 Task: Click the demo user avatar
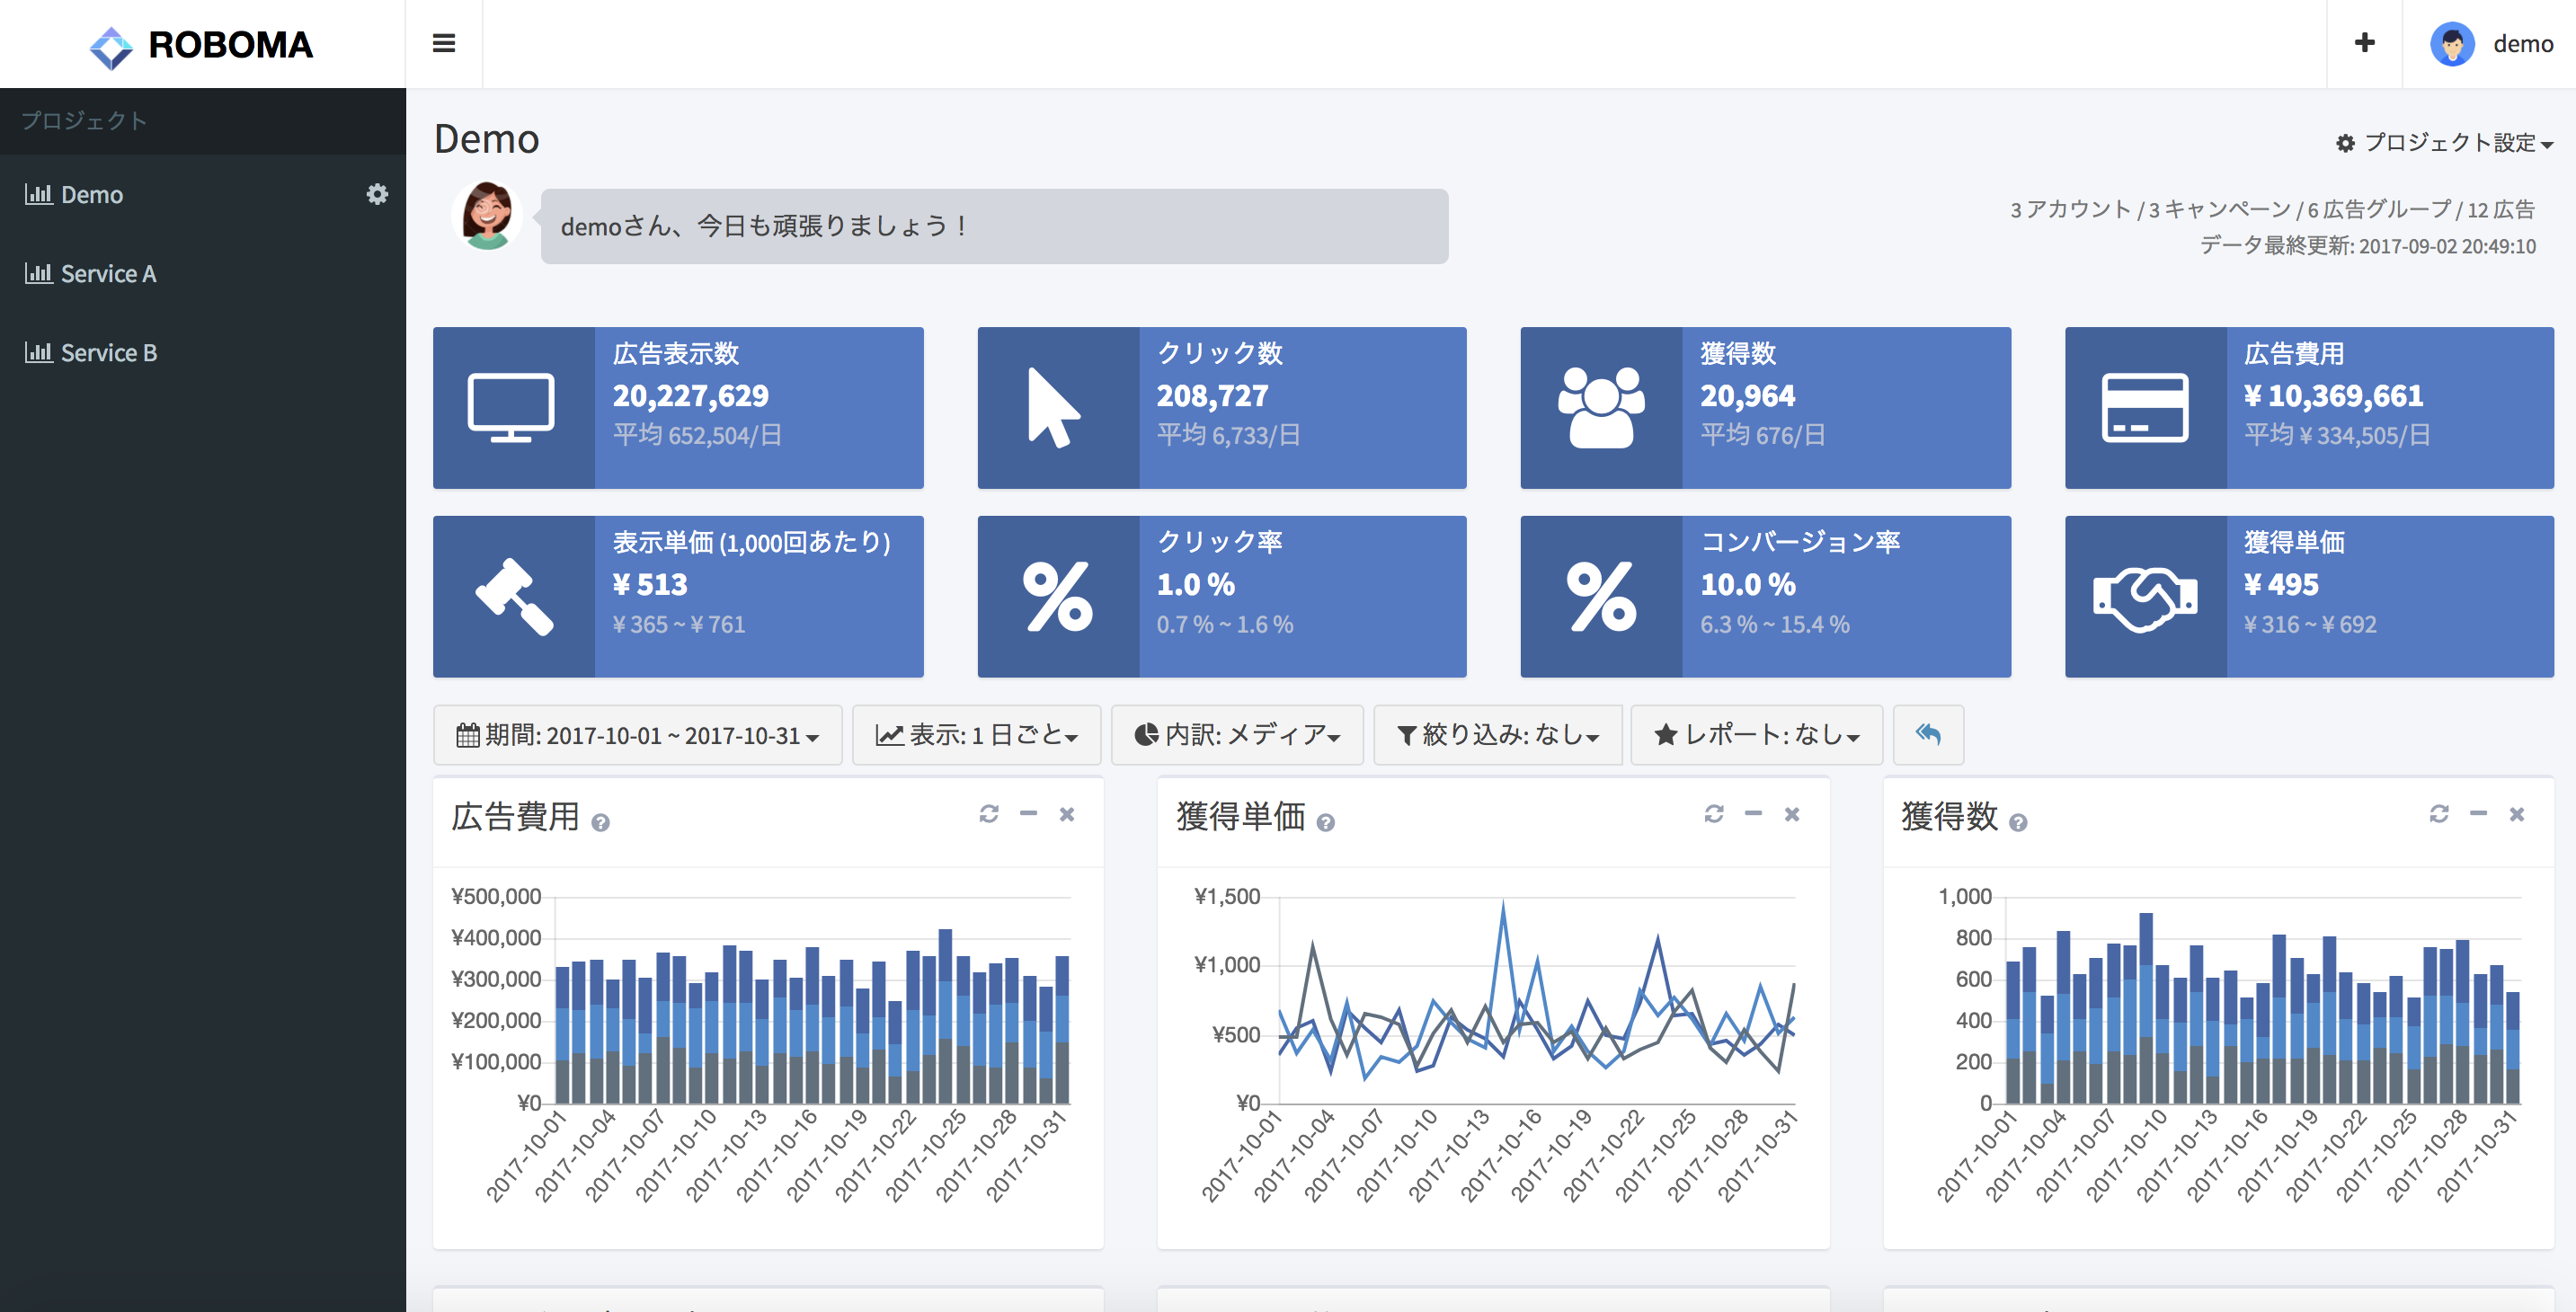pyautogui.click(x=2451, y=44)
